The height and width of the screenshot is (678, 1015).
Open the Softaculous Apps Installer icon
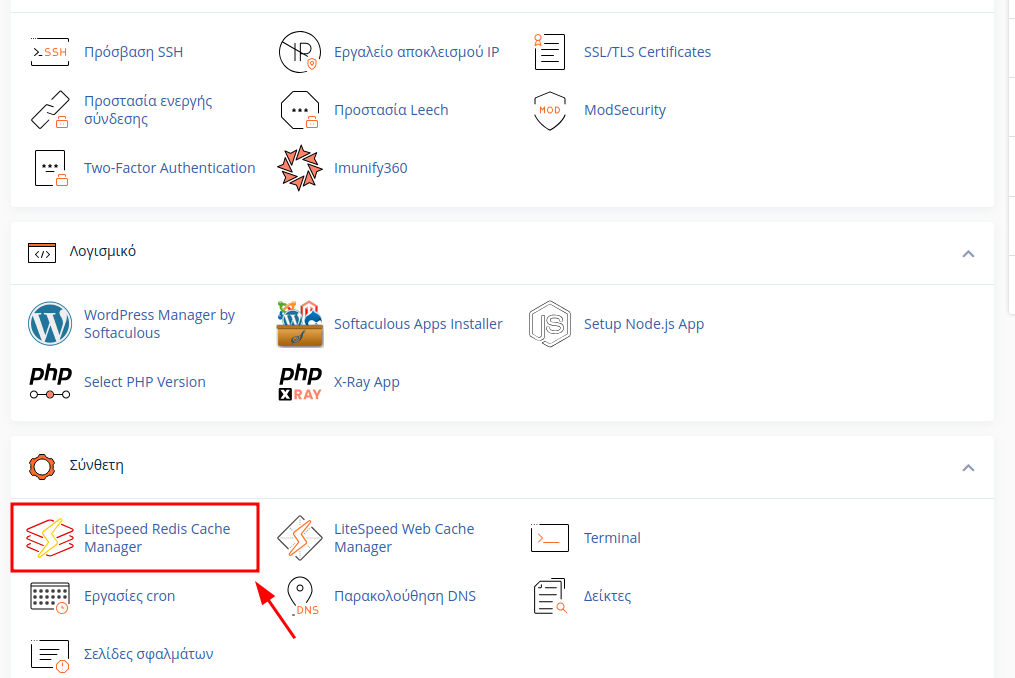[300, 324]
